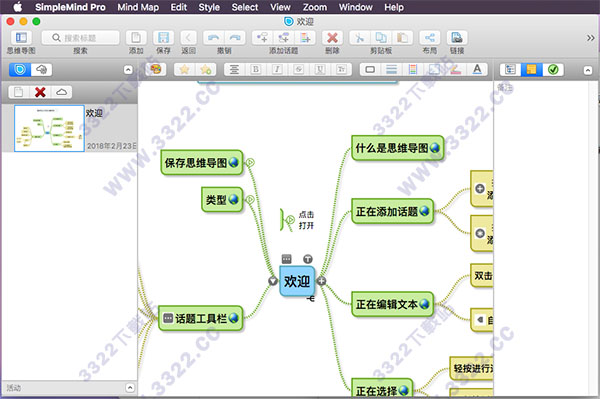The width and height of the screenshot is (600, 399).
Task: Select the 正在添加话题 topic
Action: [393, 211]
